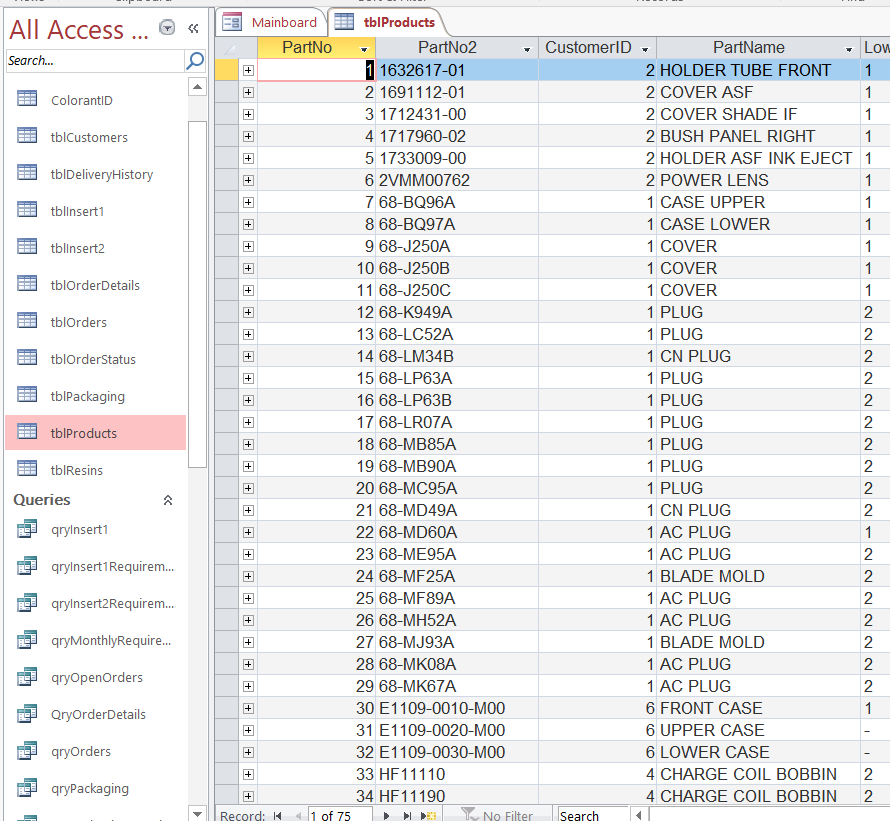Select the qryPackaging query icon
Screen dimensions: 890x821
pos(27,788)
